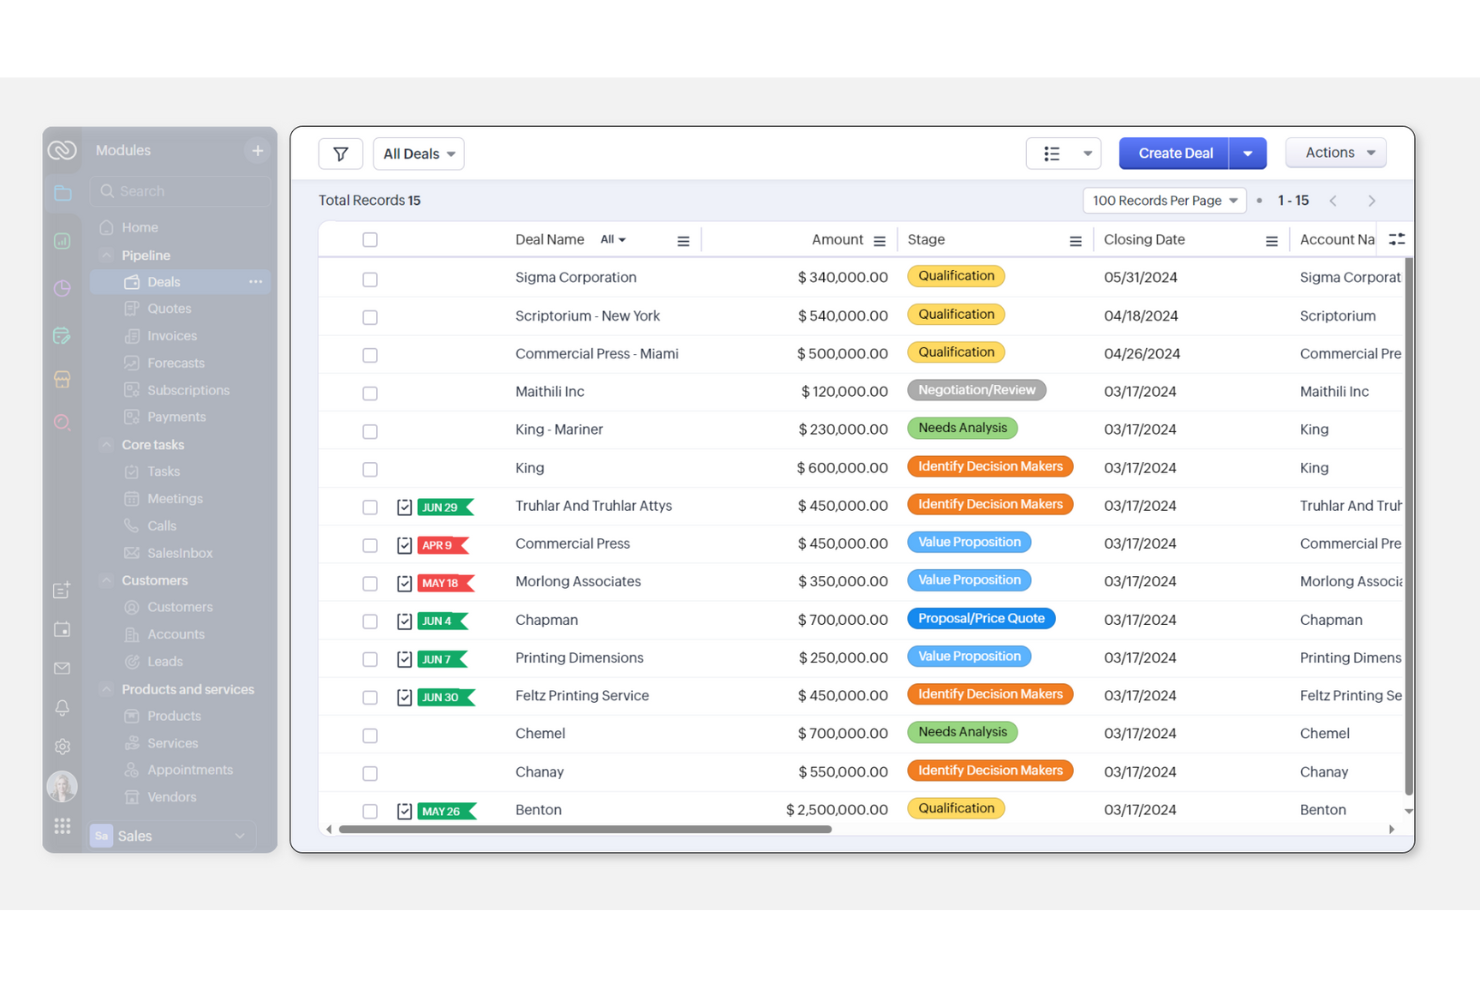Check the select-all checkbox in the header
The height and width of the screenshot is (987, 1480).
click(370, 239)
